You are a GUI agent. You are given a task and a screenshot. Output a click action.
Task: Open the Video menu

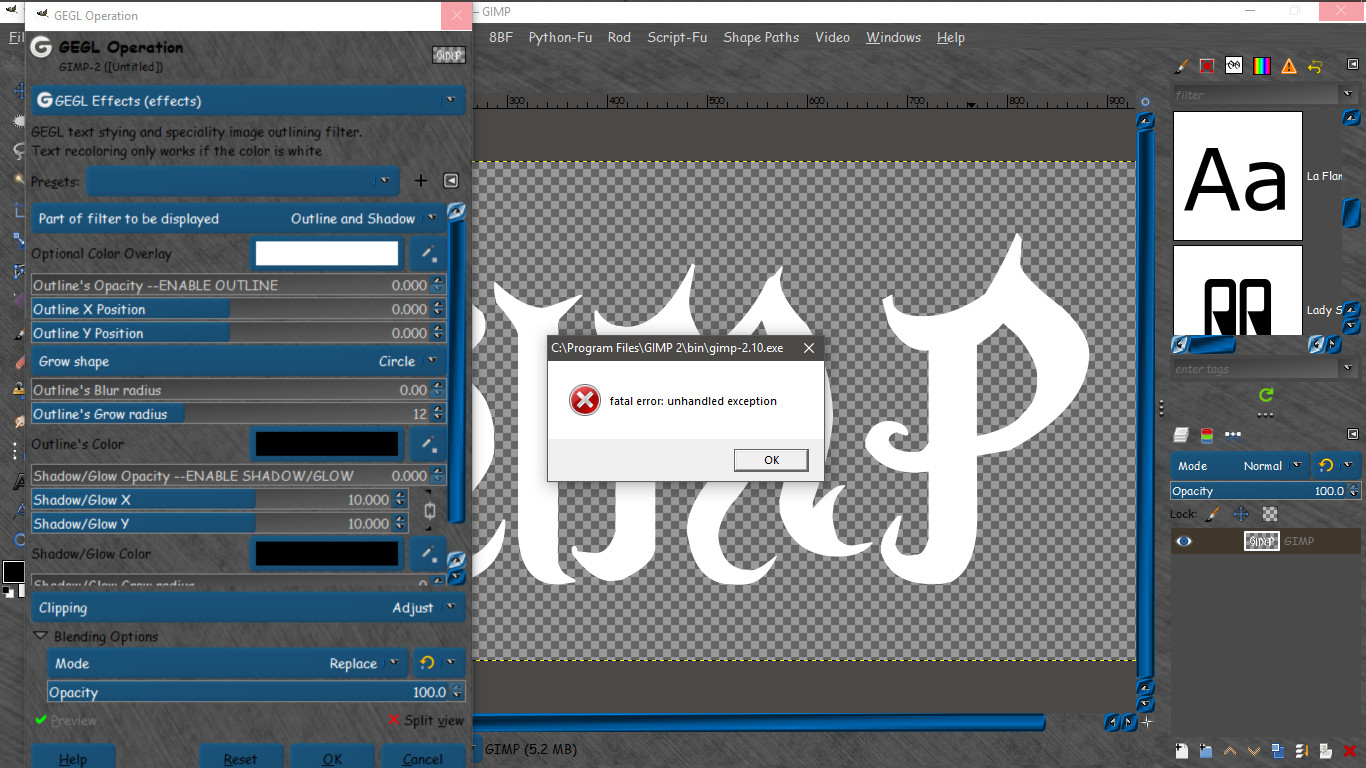(832, 37)
